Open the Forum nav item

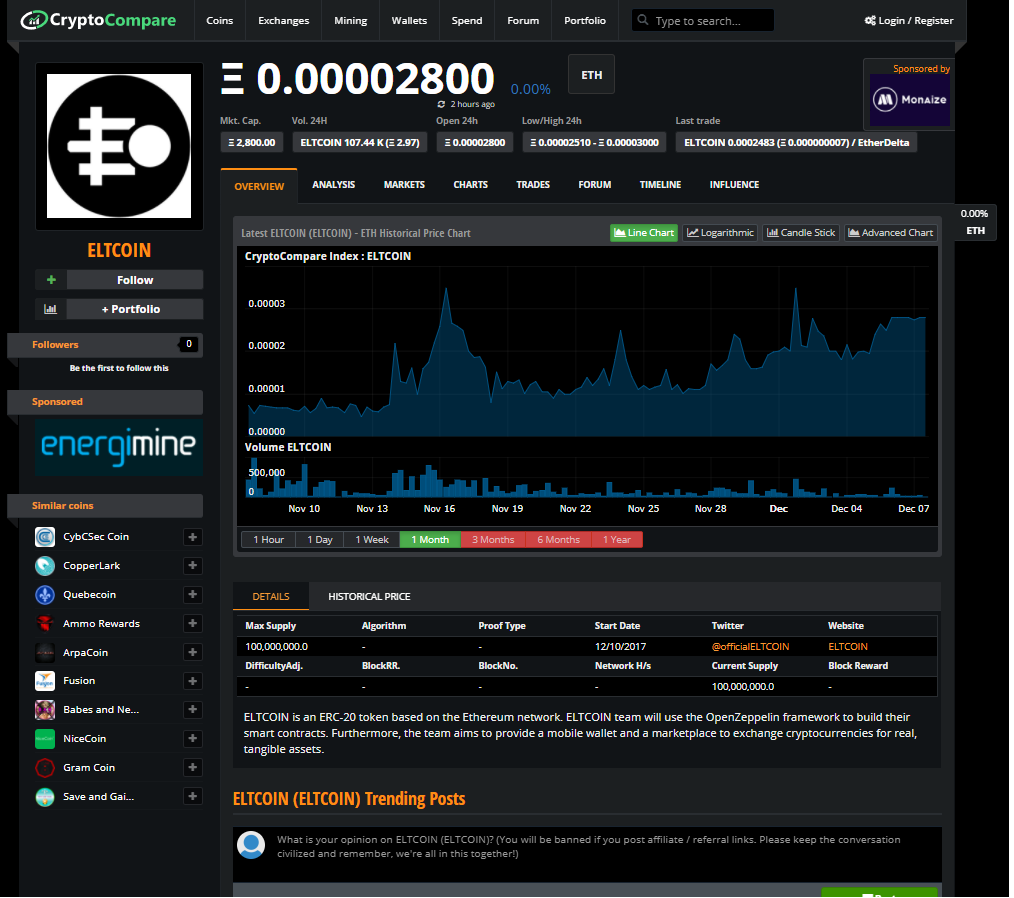pyautogui.click(x=523, y=21)
